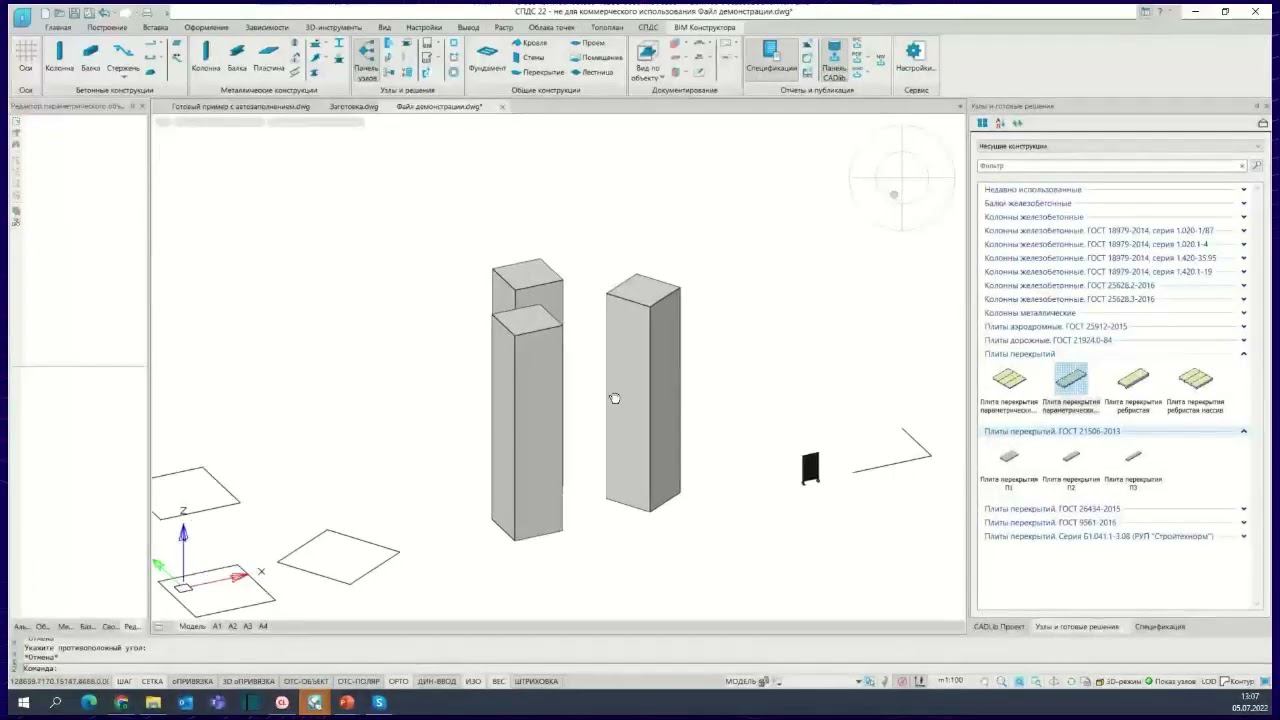Click the Фильтр search input field
Screen dimensions: 1280x720
tap(1109, 166)
